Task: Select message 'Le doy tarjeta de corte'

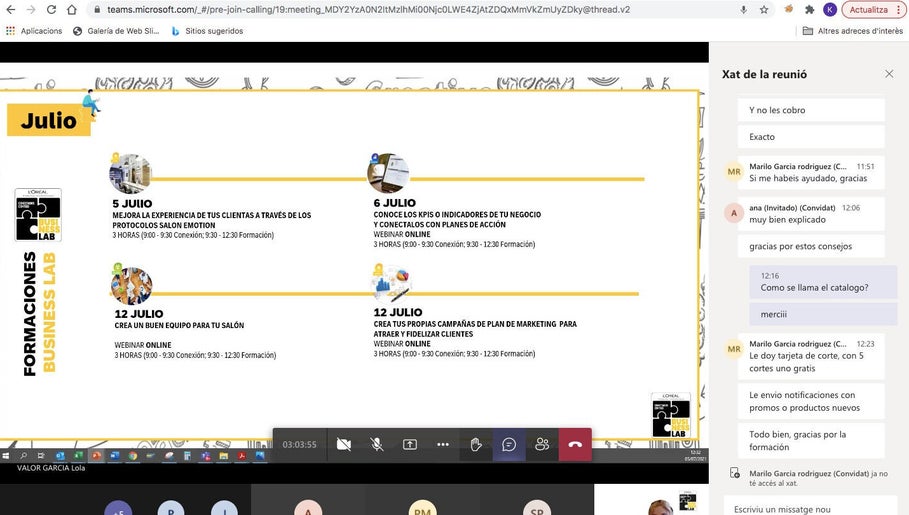Action: pyautogui.click(x=811, y=356)
